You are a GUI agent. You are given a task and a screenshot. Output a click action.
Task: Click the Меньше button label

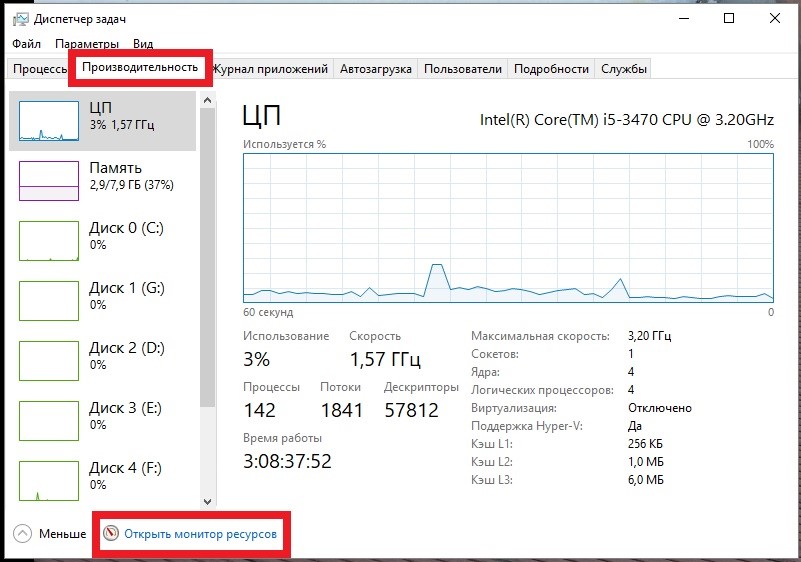[63, 534]
